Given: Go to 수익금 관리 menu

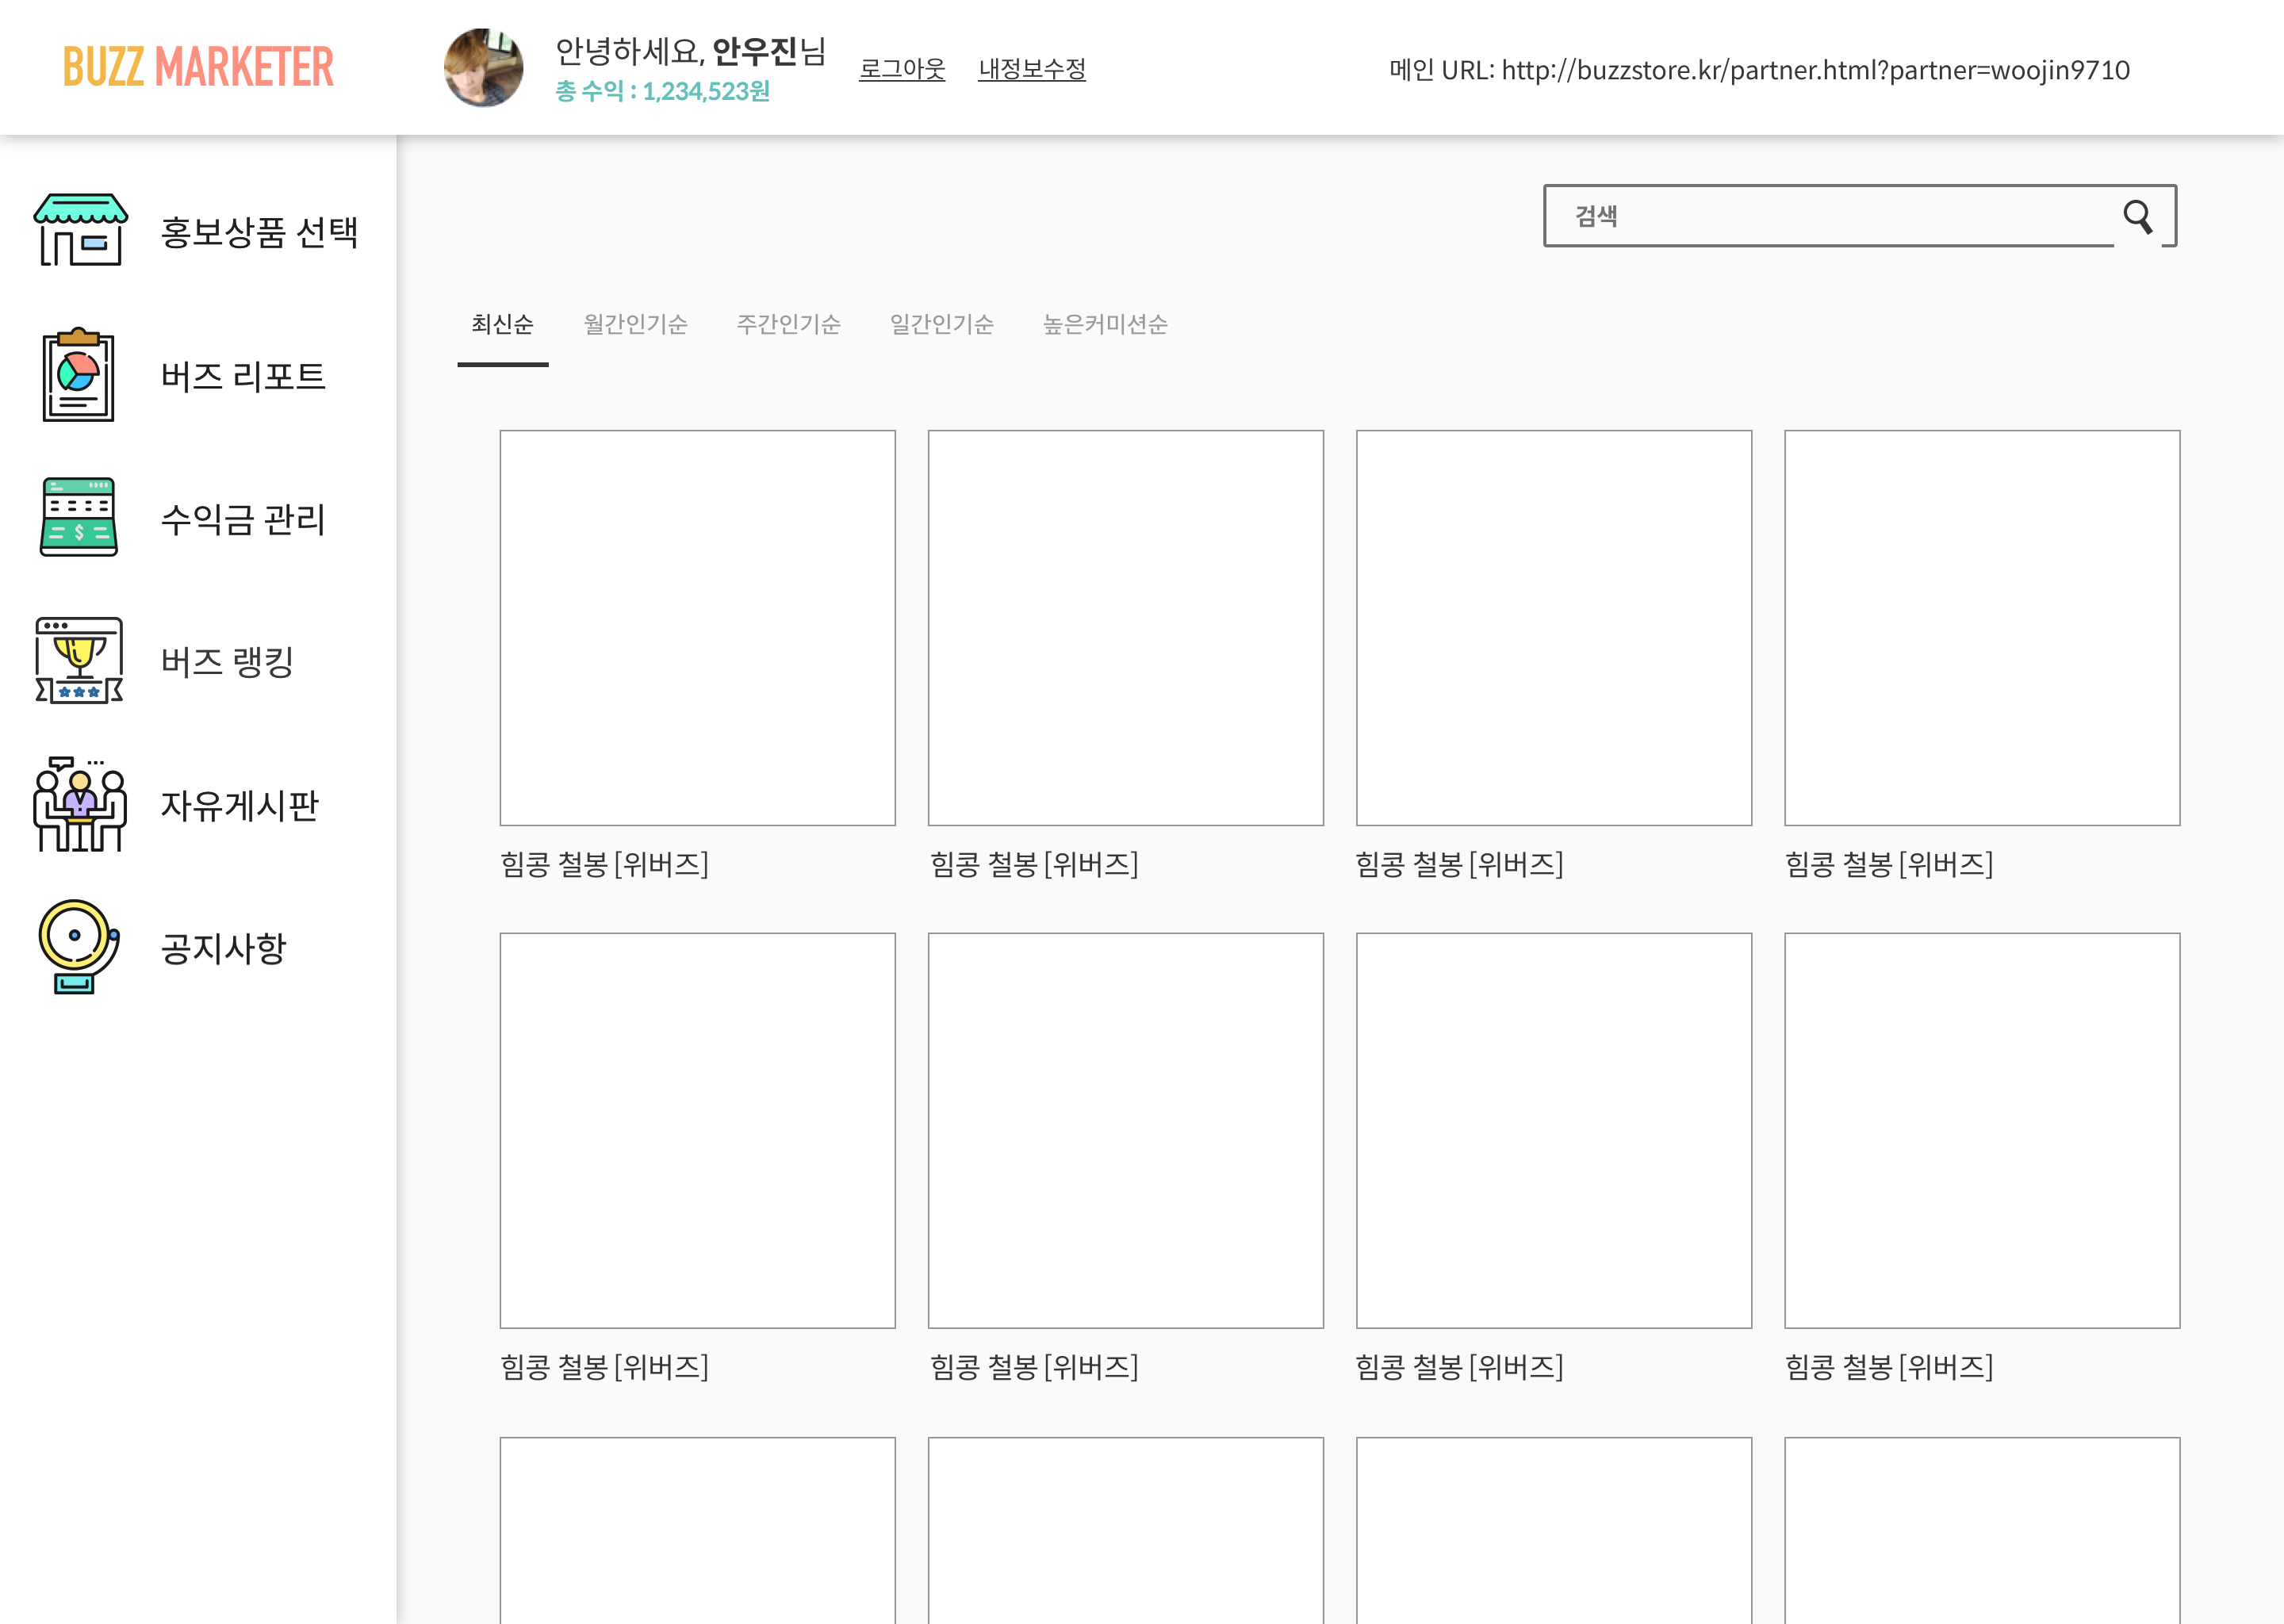Looking at the screenshot, I should (243, 519).
